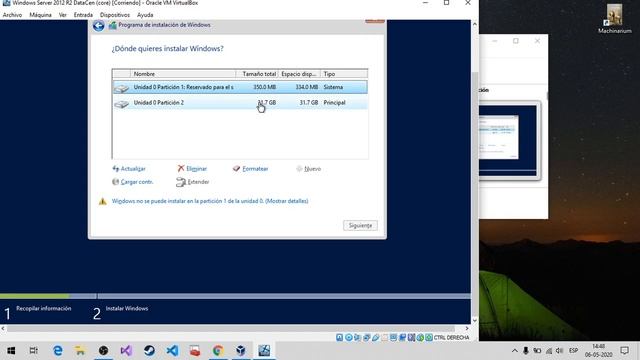This screenshot has height=360, width=640.
Task: Open VirtualBox Manager from the taskbar
Action: pos(241,351)
